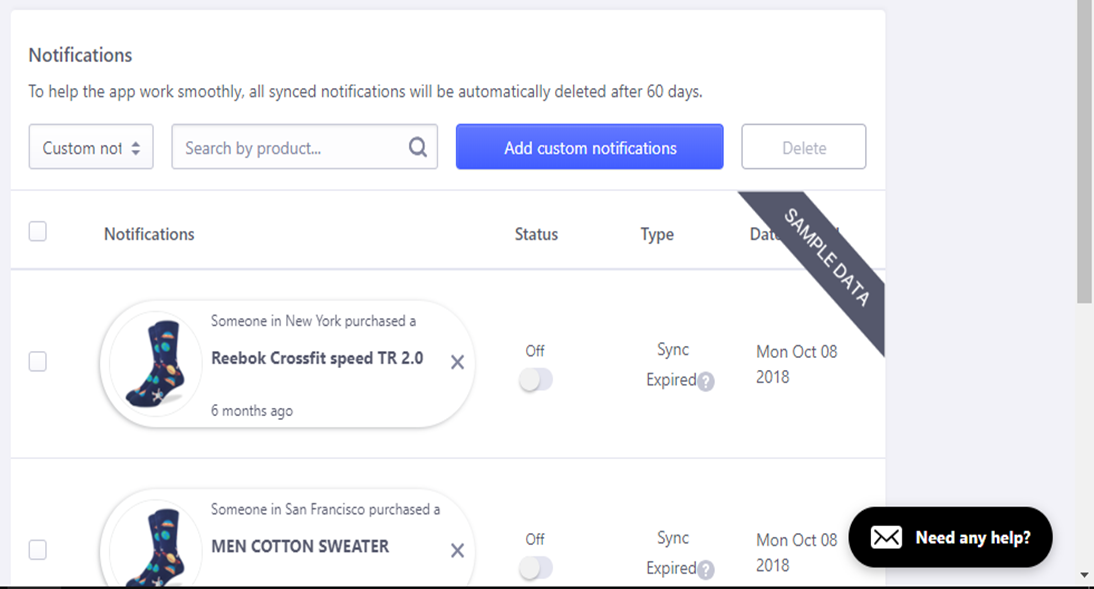
Task: Dismiss the Reebok Crossfit notification with X
Action: [457, 362]
